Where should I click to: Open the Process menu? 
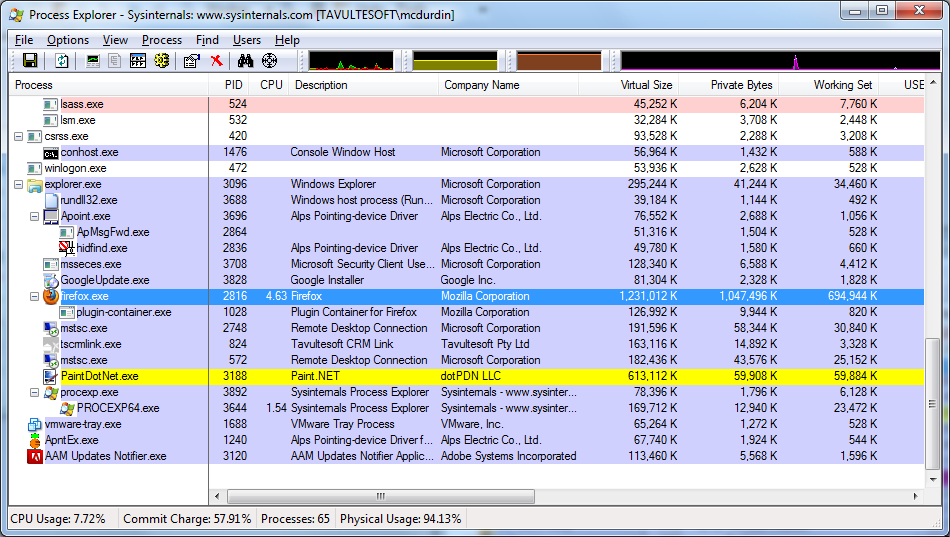162,40
